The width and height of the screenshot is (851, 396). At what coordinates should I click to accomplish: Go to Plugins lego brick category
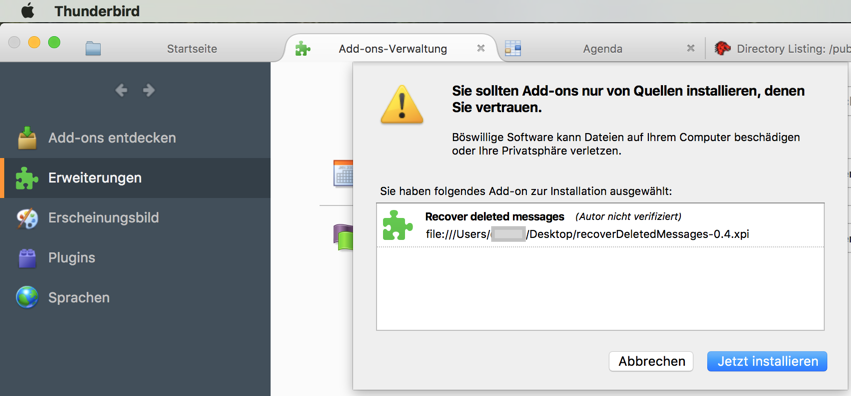tap(135, 258)
